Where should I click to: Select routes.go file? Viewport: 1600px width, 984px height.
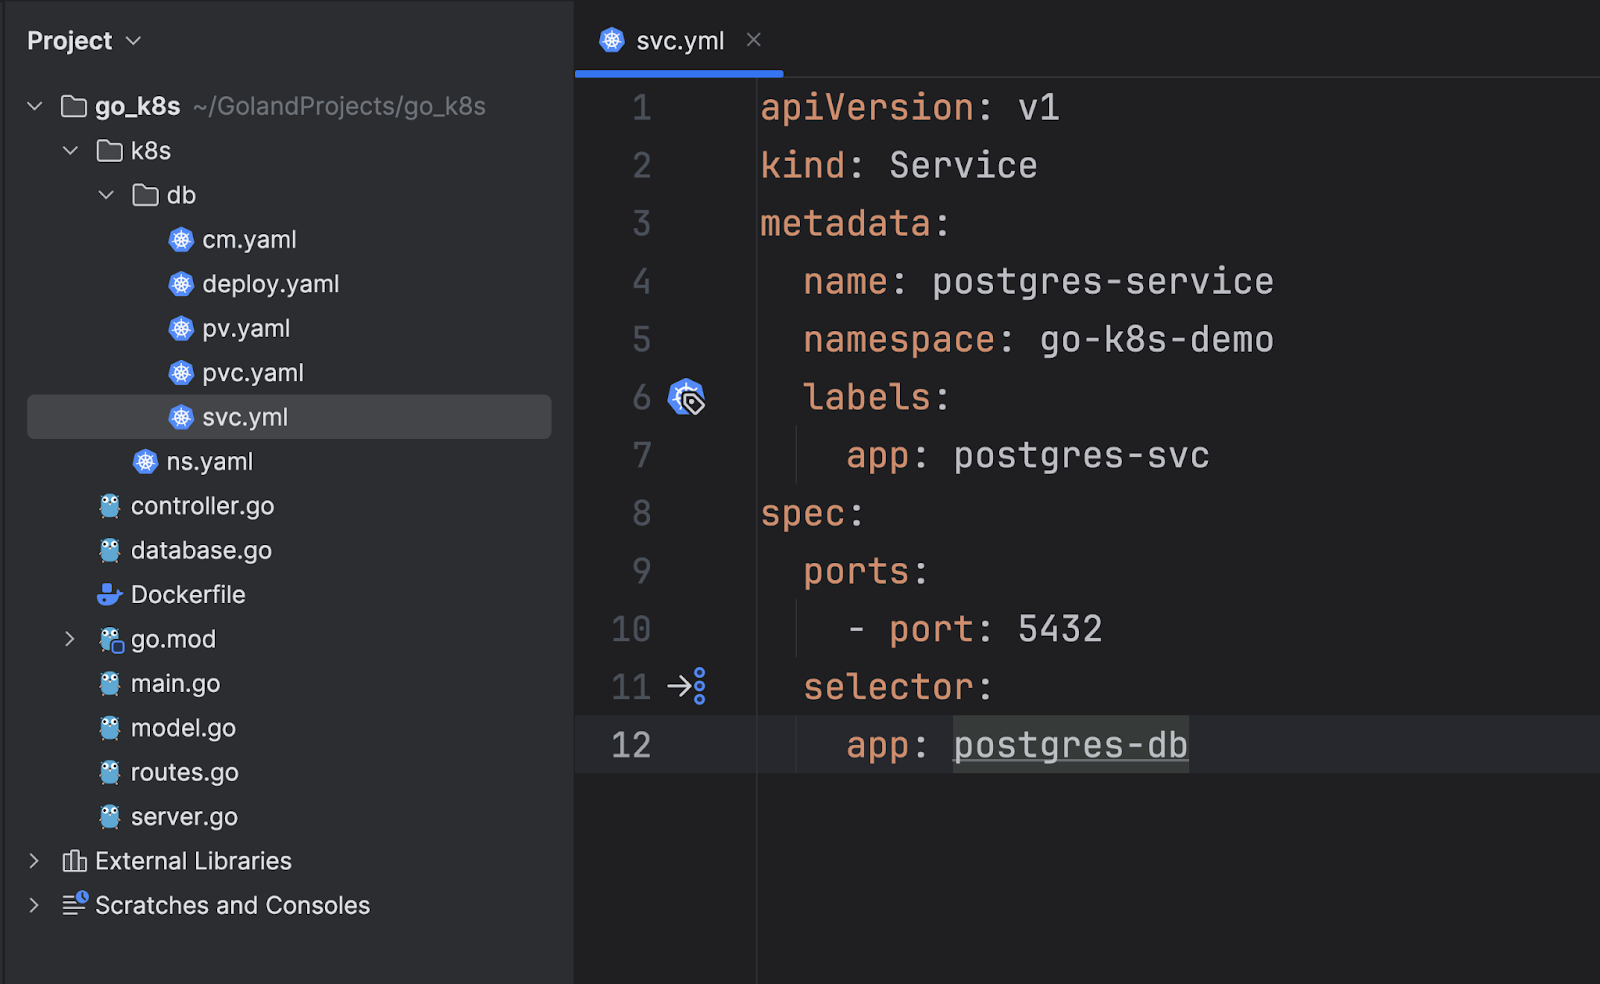pos(185,772)
